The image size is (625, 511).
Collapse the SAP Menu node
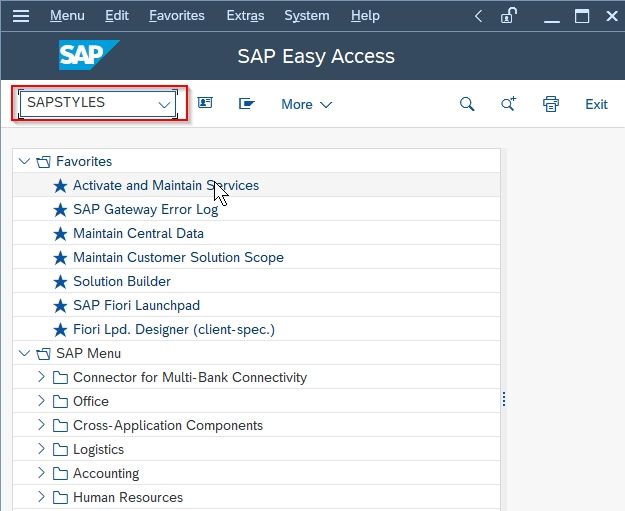[x=24, y=353]
